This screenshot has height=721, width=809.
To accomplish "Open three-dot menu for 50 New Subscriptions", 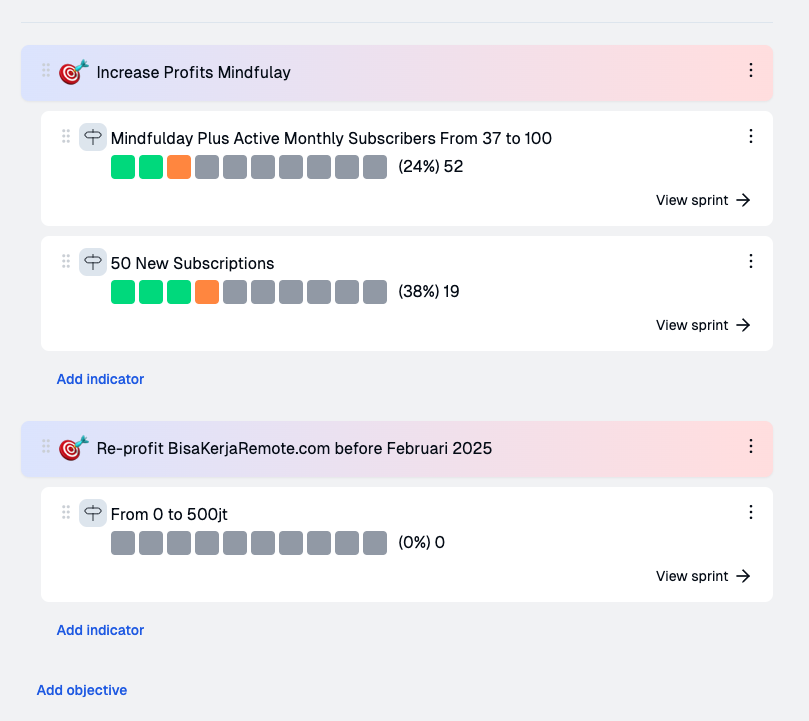I will [x=750, y=261].
